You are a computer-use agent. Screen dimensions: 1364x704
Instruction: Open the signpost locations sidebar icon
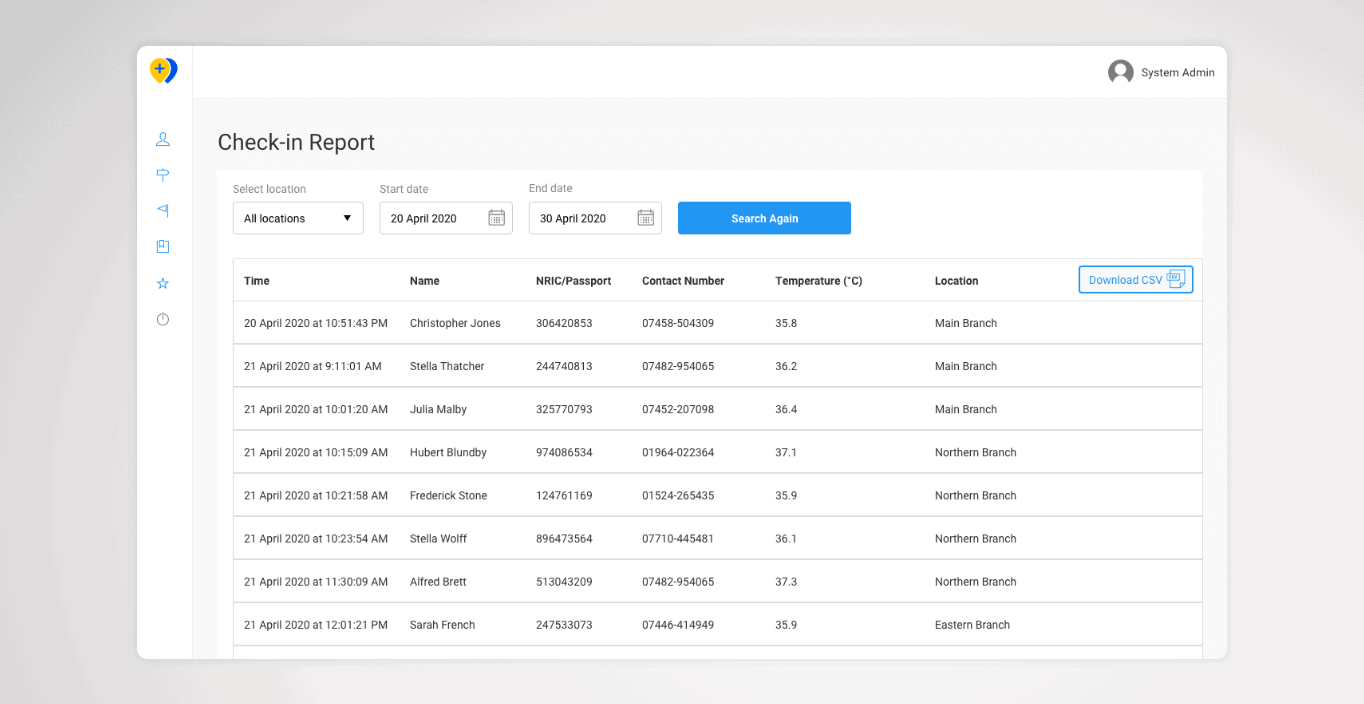(x=163, y=175)
